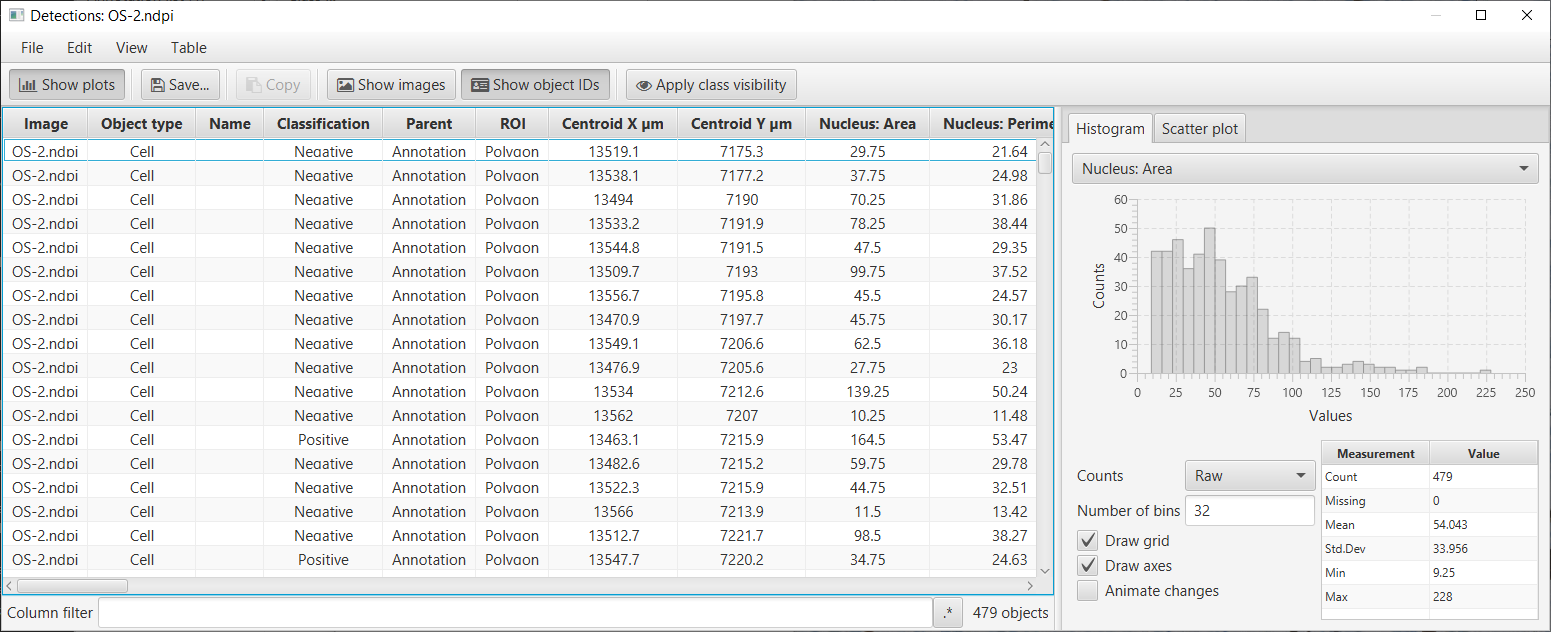Sort by Centroid X µm column header

[x=613, y=124]
